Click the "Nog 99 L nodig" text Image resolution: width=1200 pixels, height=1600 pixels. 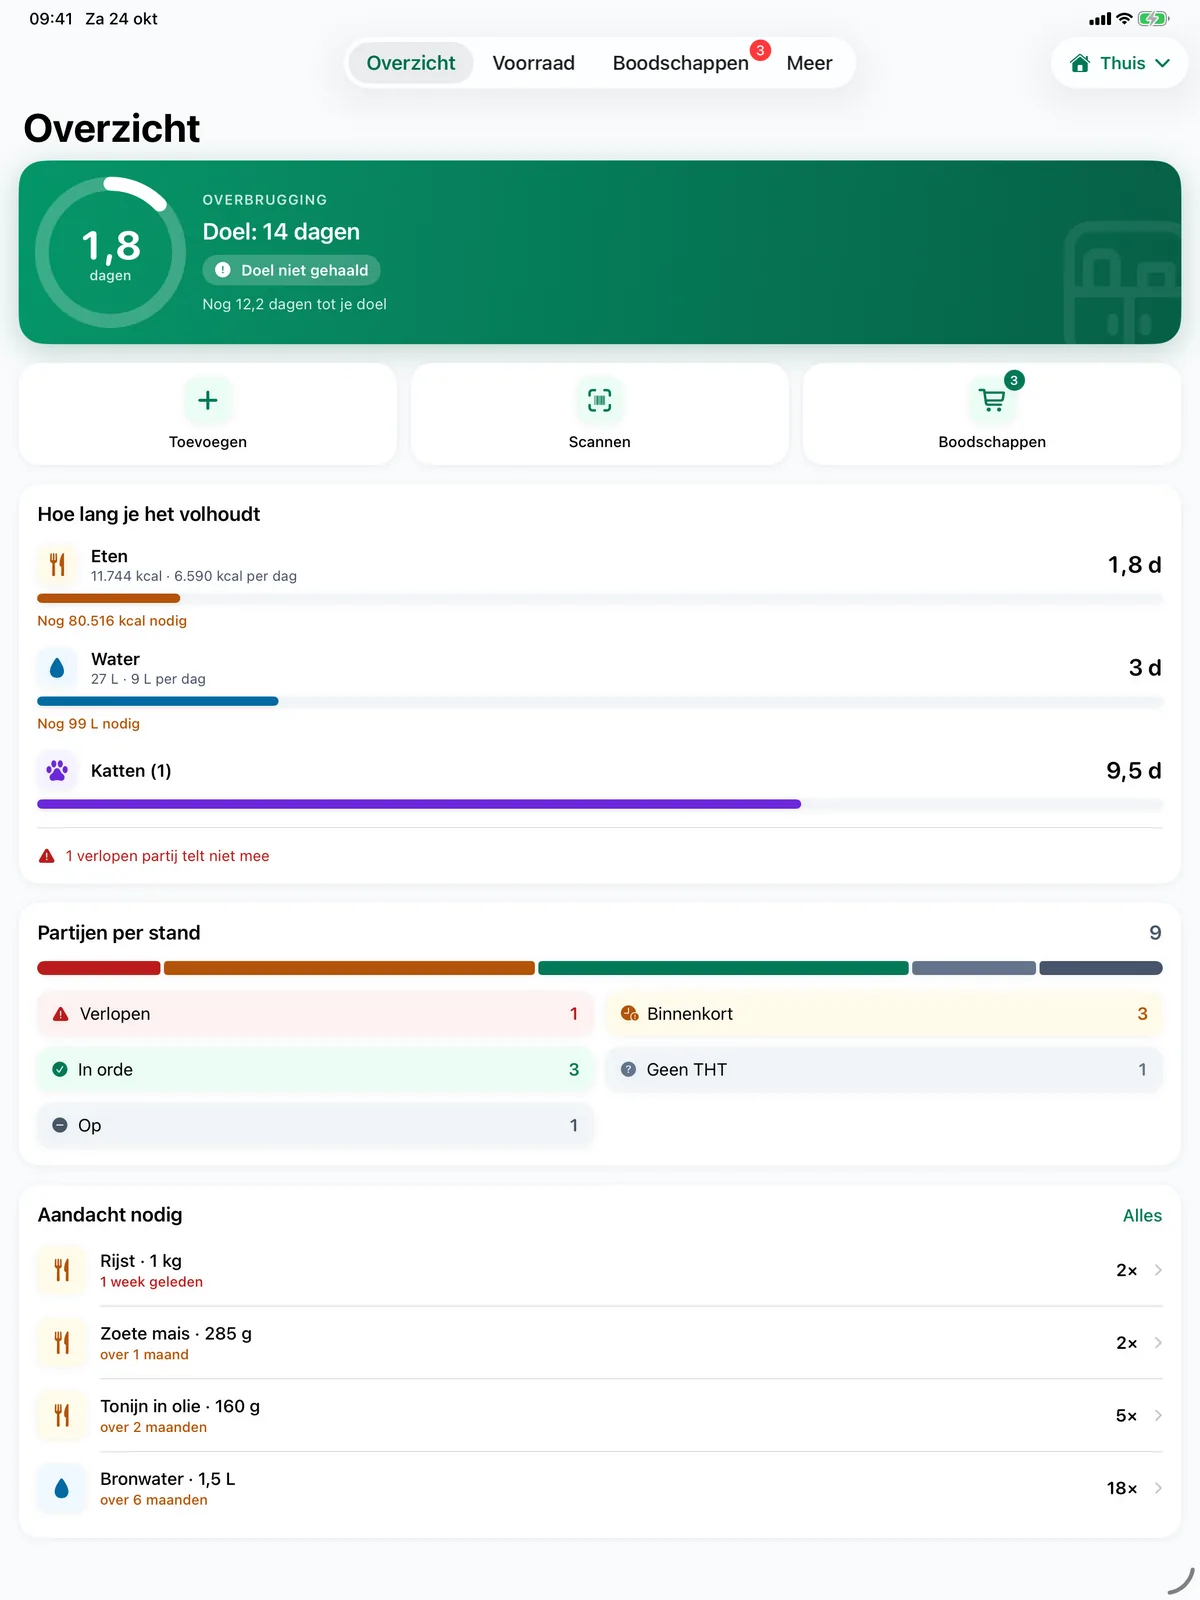[x=89, y=724]
